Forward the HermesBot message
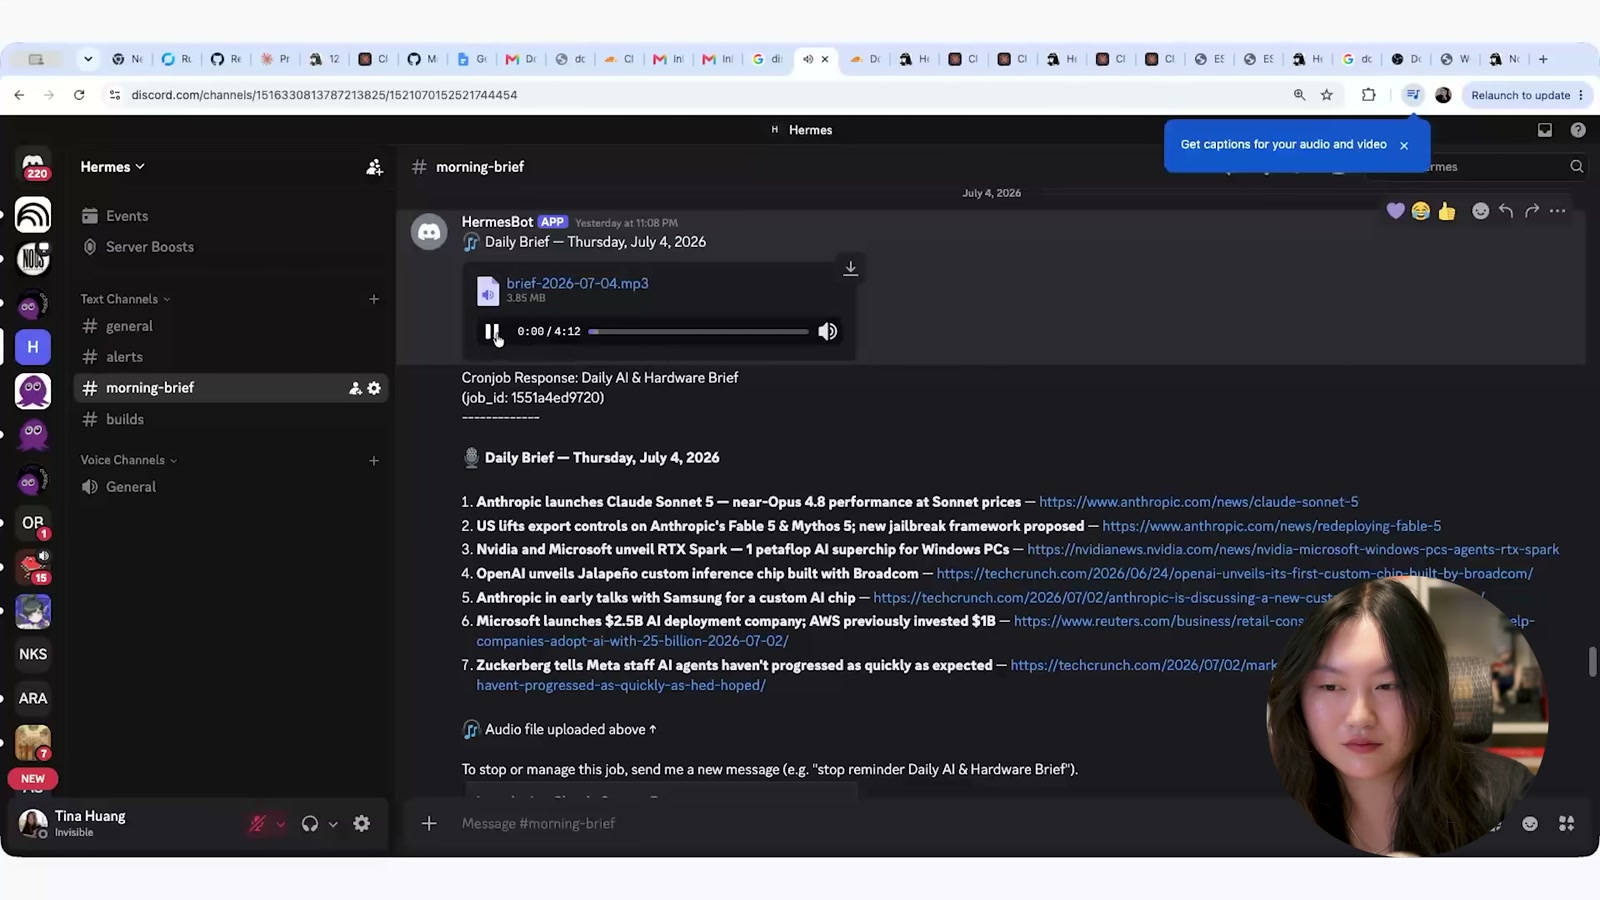This screenshot has height=900, width=1600. 1532,211
